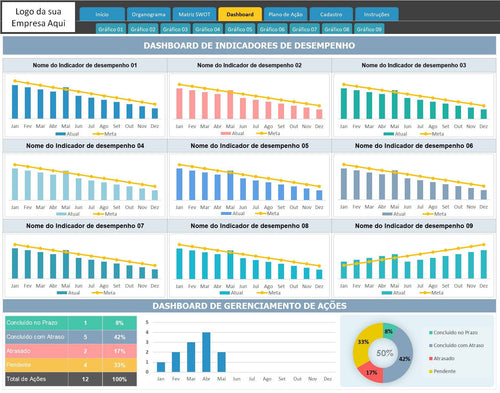The image size is (500, 393).
Task: Open the Matriz SWOT tab
Action: click(x=194, y=14)
